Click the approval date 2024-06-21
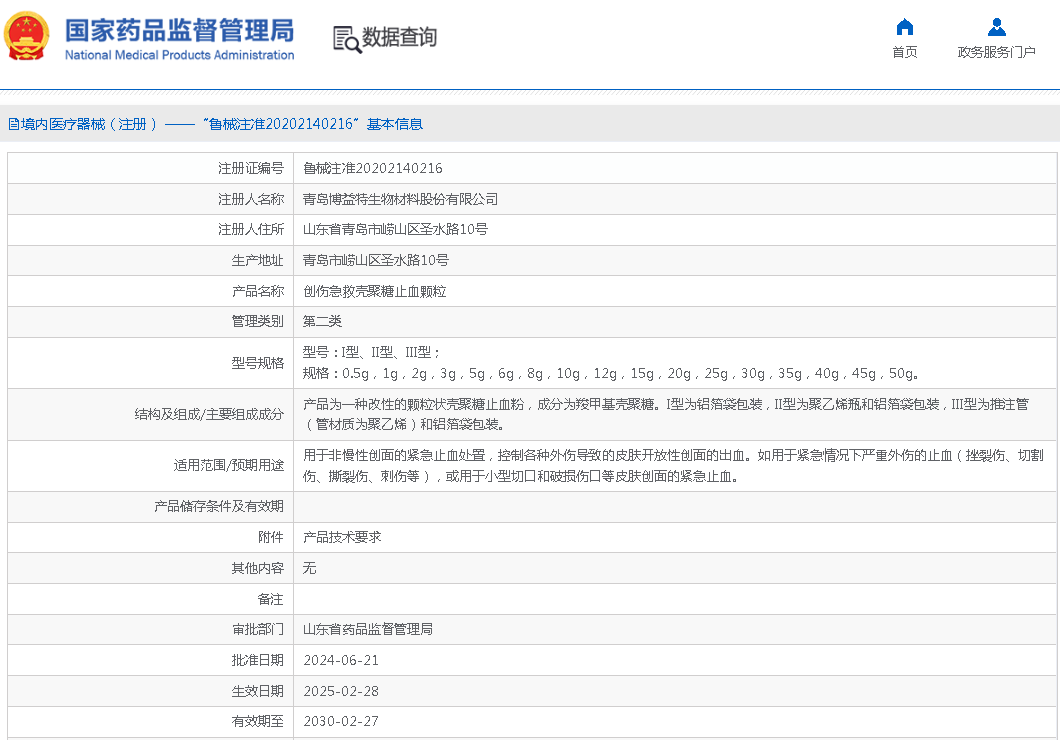The width and height of the screenshot is (1060, 740). tap(341, 660)
